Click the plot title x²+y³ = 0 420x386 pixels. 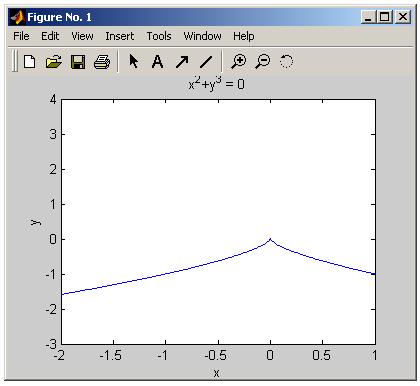coord(216,83)
